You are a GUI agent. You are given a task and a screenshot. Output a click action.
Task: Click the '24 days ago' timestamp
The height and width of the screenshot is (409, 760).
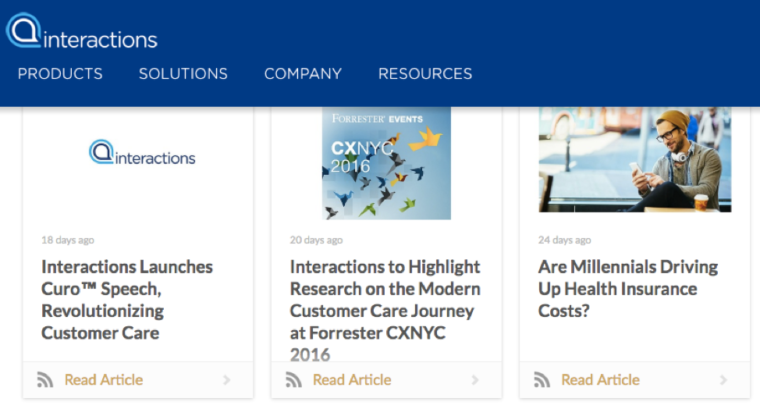tap(565, 240)
